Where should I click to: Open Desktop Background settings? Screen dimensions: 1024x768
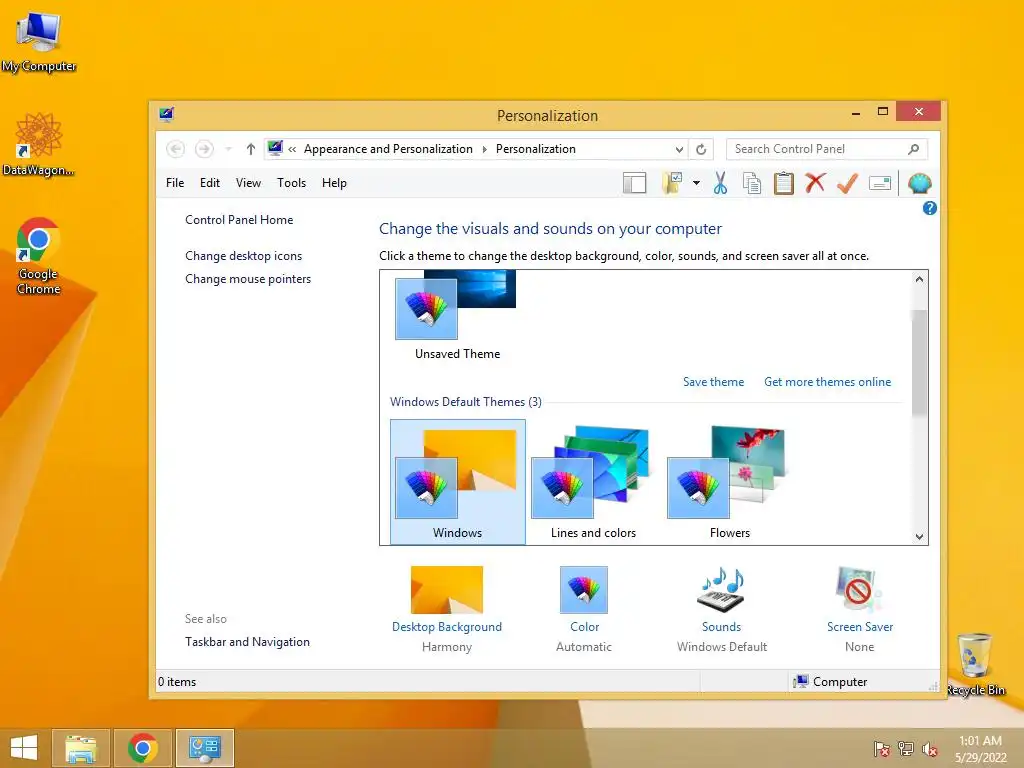(447, 590)
